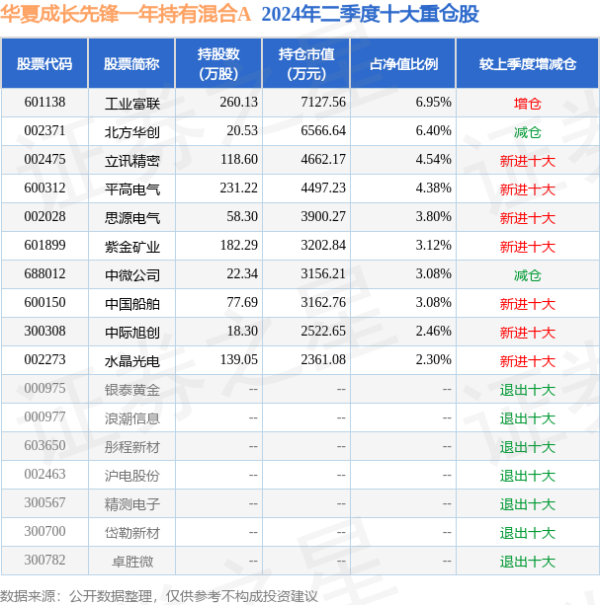Select greyed stock name 银泰黄金
600x605 pixels.
(x=132, y=389)
